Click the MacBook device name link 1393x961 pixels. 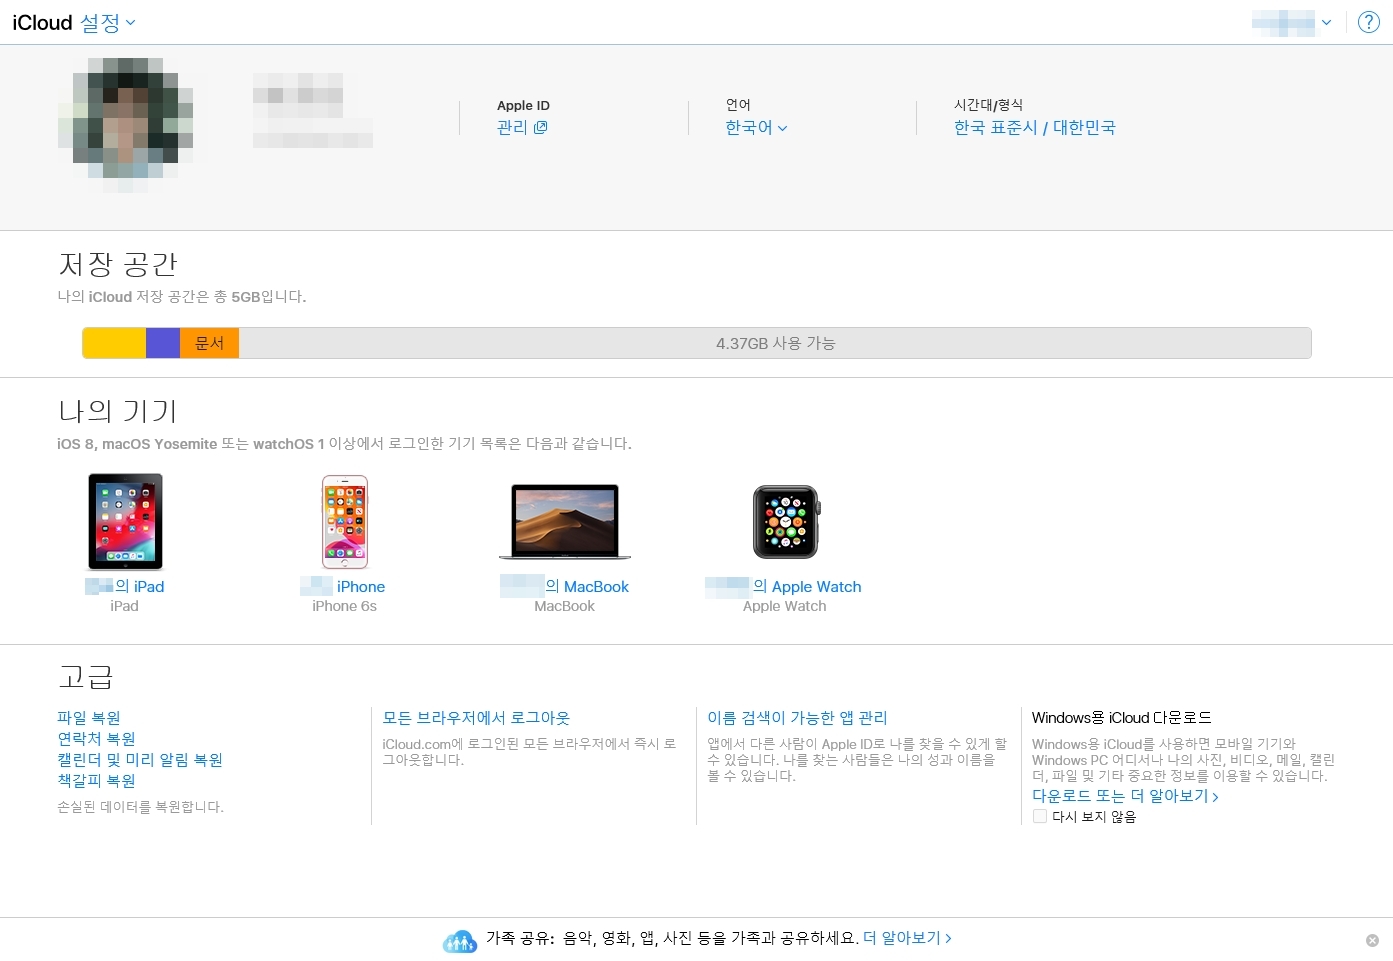pos(565,587)
